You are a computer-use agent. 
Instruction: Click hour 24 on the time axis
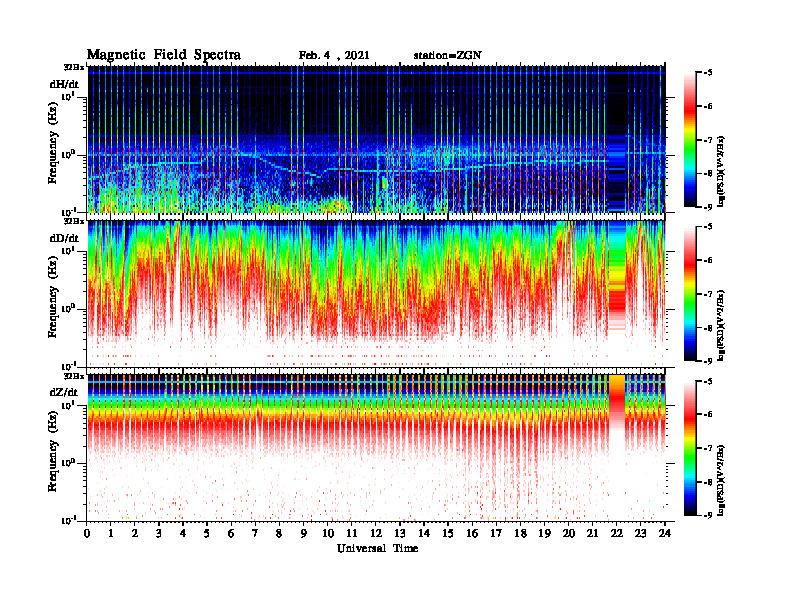click(665, 533)
